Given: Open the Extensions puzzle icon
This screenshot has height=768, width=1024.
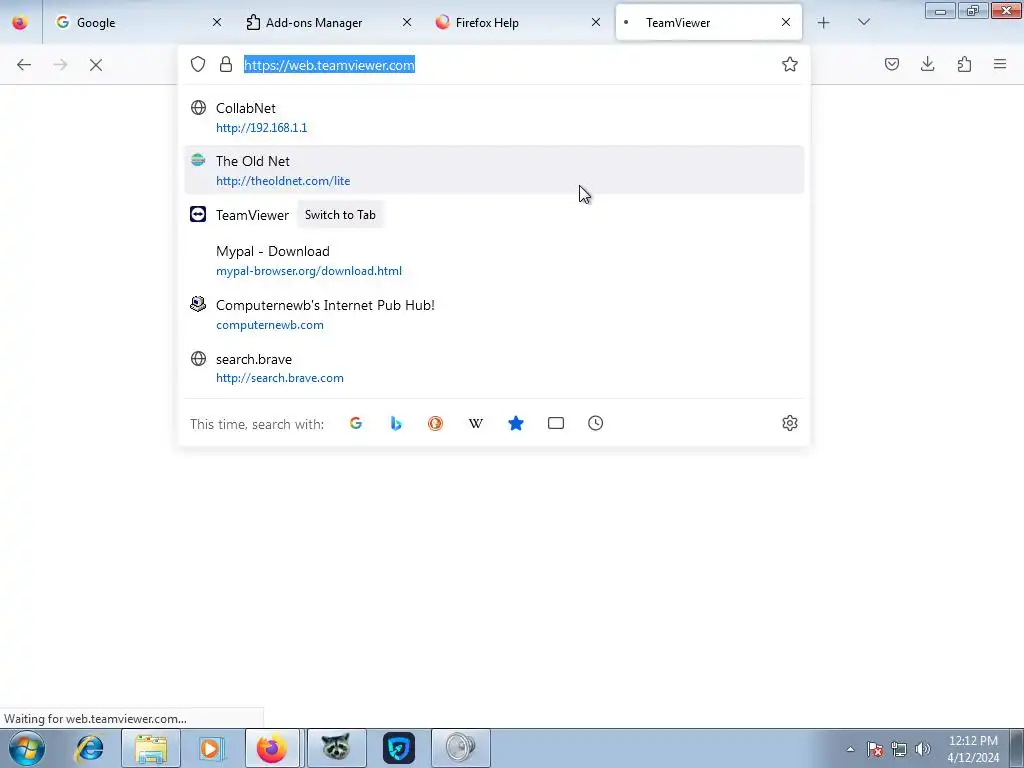Looking at the screenshot, I should pyautogui.click(x=964, y=64).
